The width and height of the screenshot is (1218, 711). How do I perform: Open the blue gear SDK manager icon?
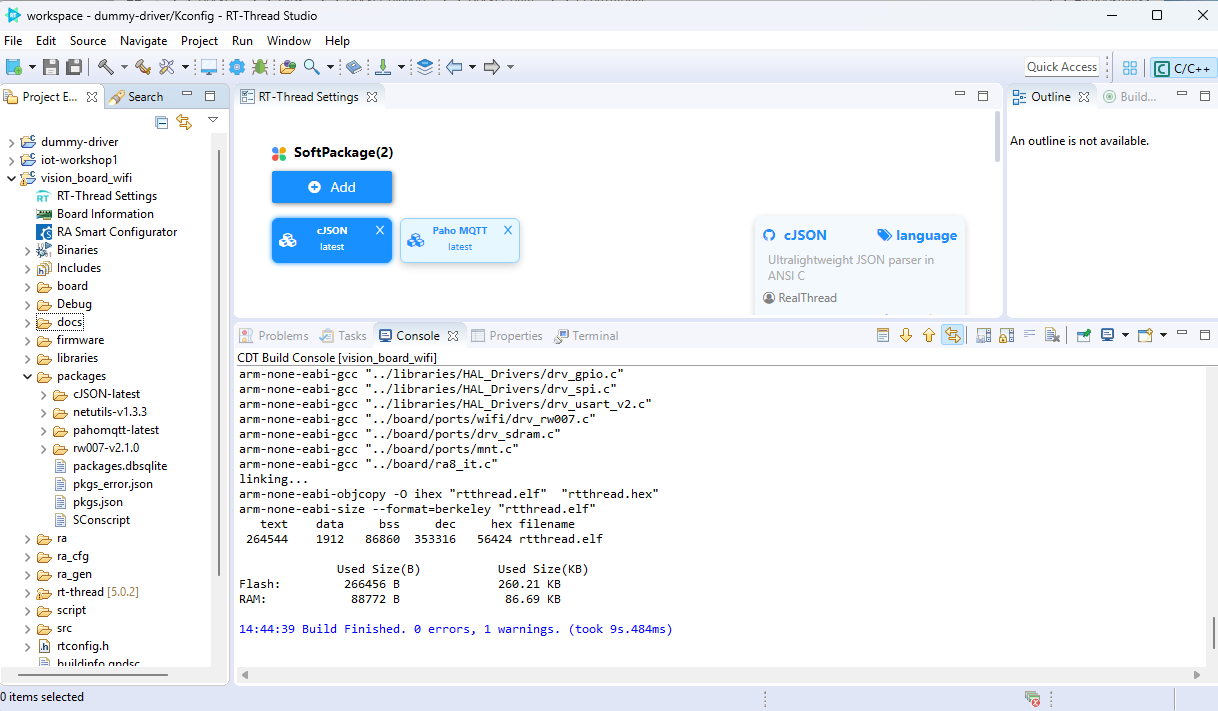[x=237, y=67]
